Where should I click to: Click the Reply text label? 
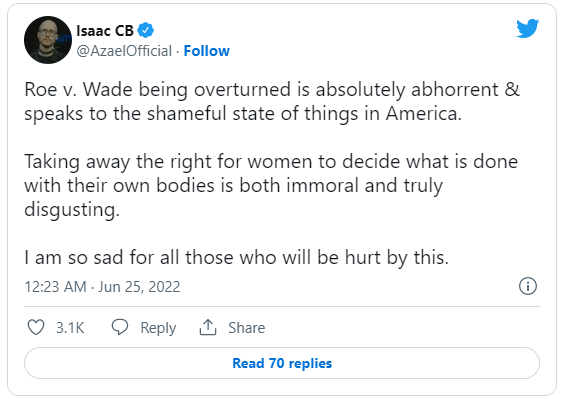coord(158,328)
